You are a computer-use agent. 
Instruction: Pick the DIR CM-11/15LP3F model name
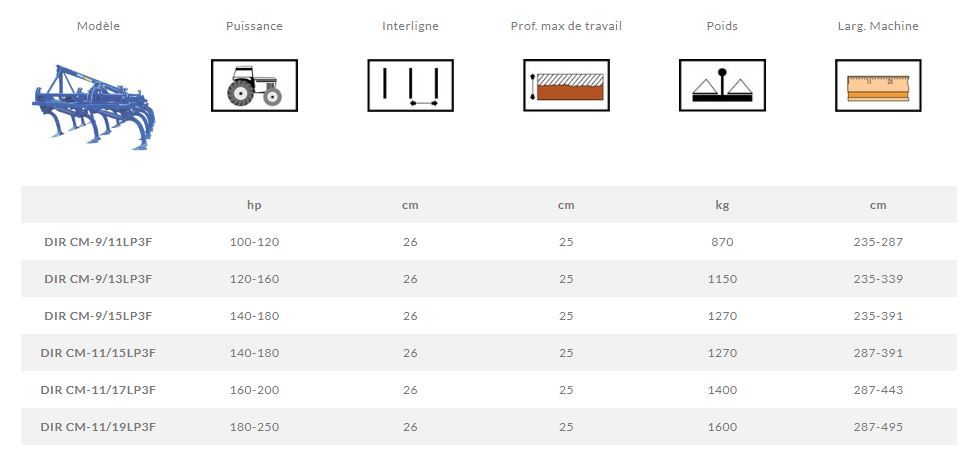98,353
